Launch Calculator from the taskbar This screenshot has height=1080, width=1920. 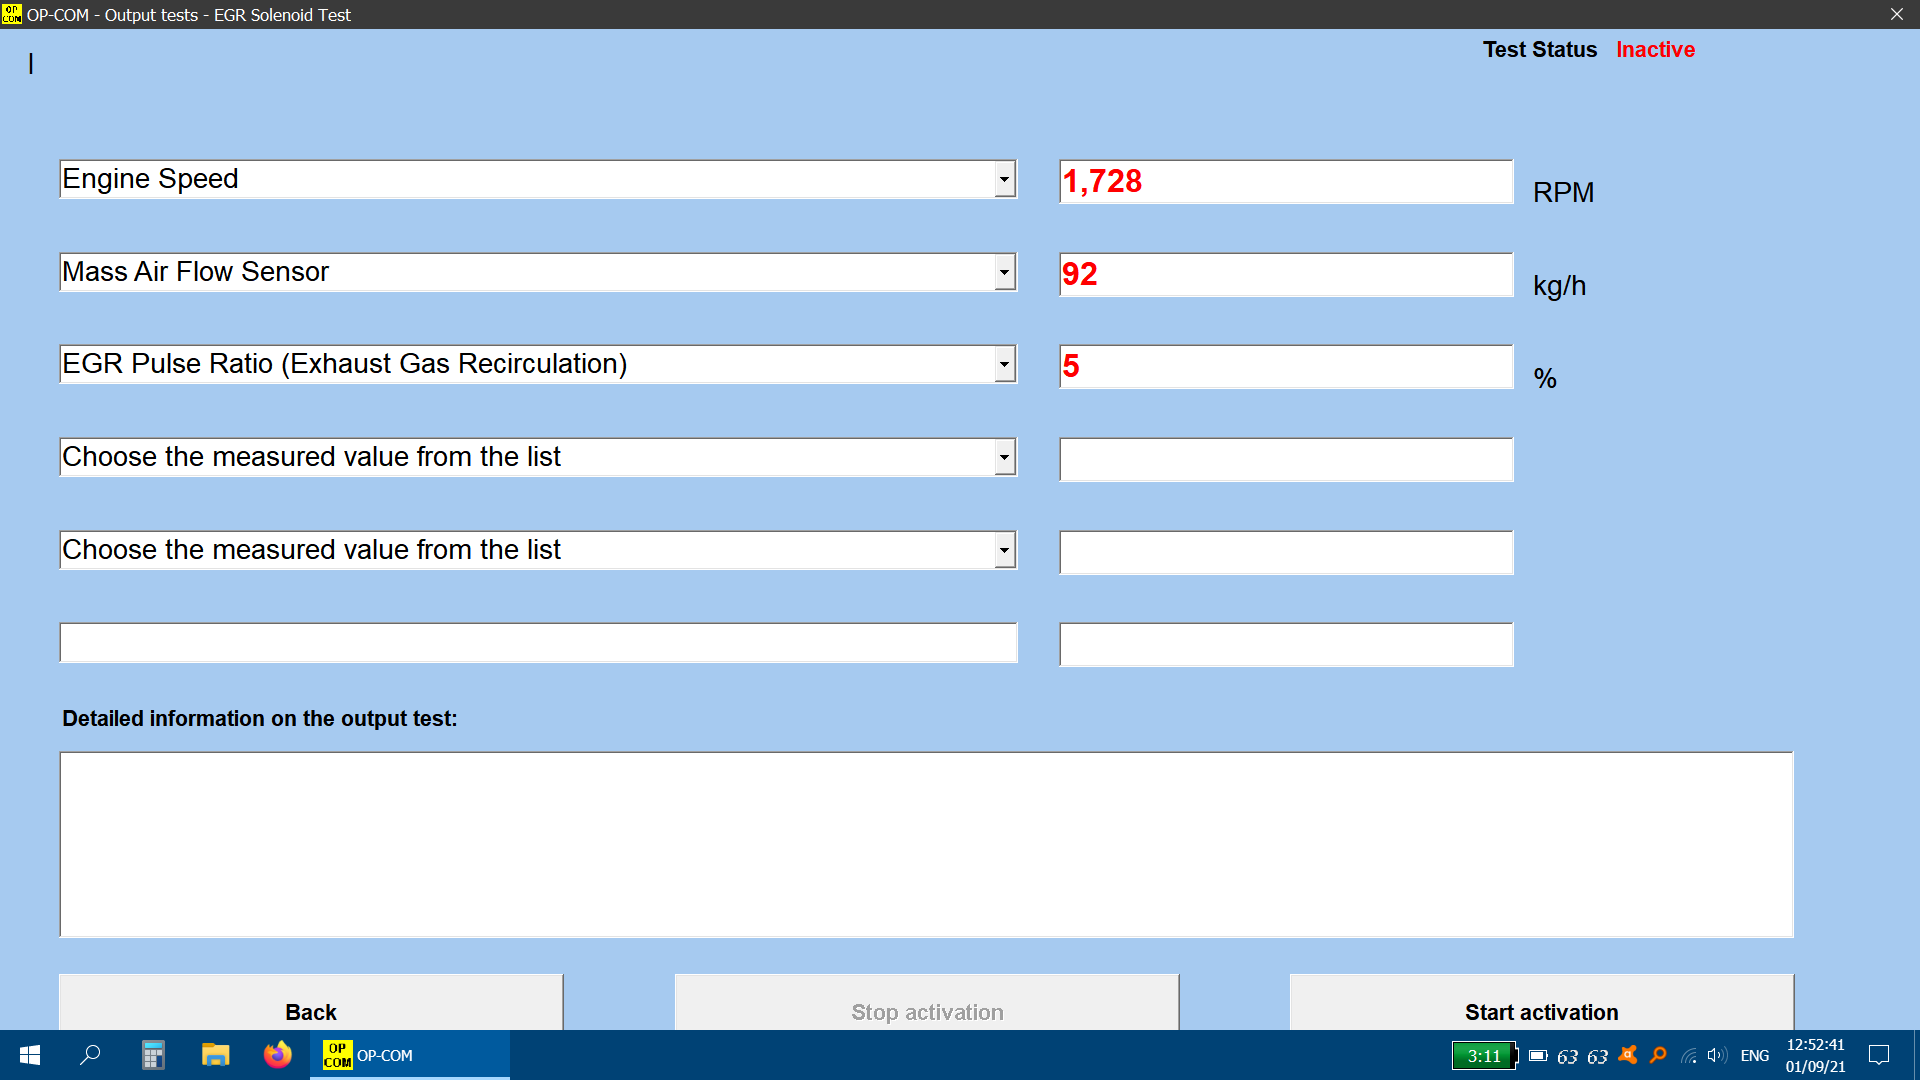click(x=153, y=1055)
